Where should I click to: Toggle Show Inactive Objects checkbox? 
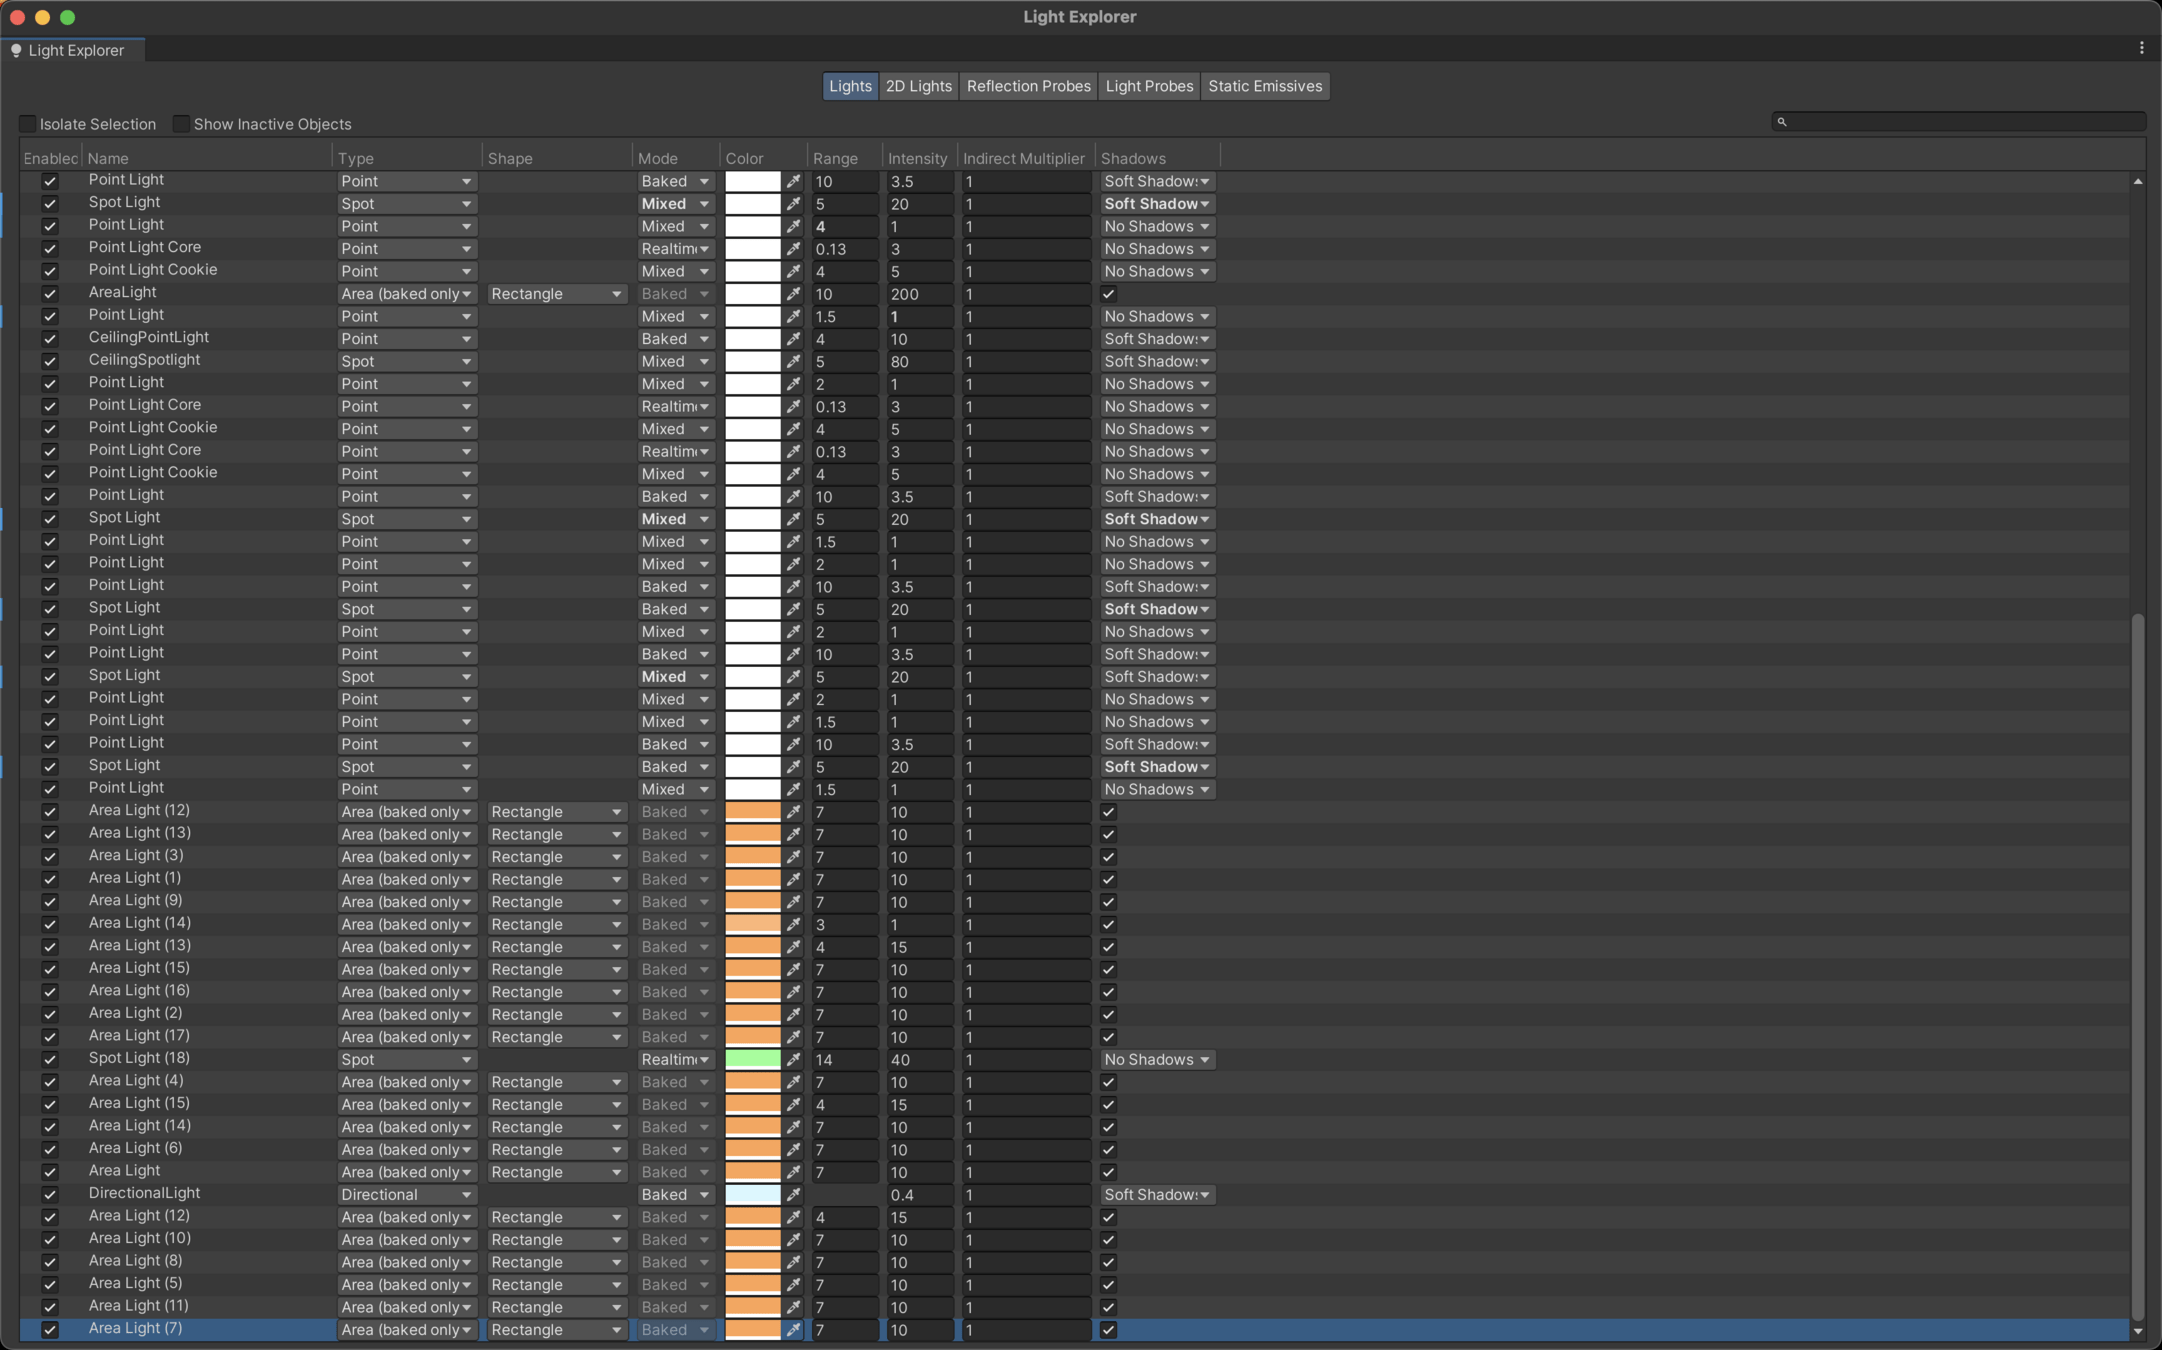point(181,124)
